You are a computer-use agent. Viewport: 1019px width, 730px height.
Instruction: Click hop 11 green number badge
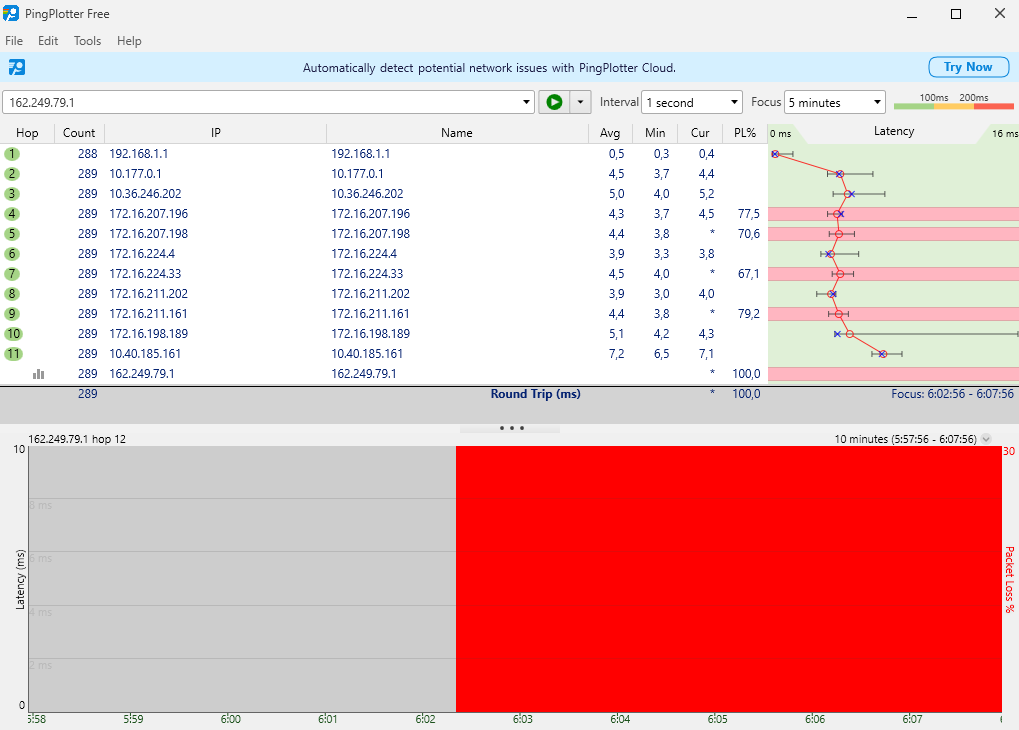point(13,354)
